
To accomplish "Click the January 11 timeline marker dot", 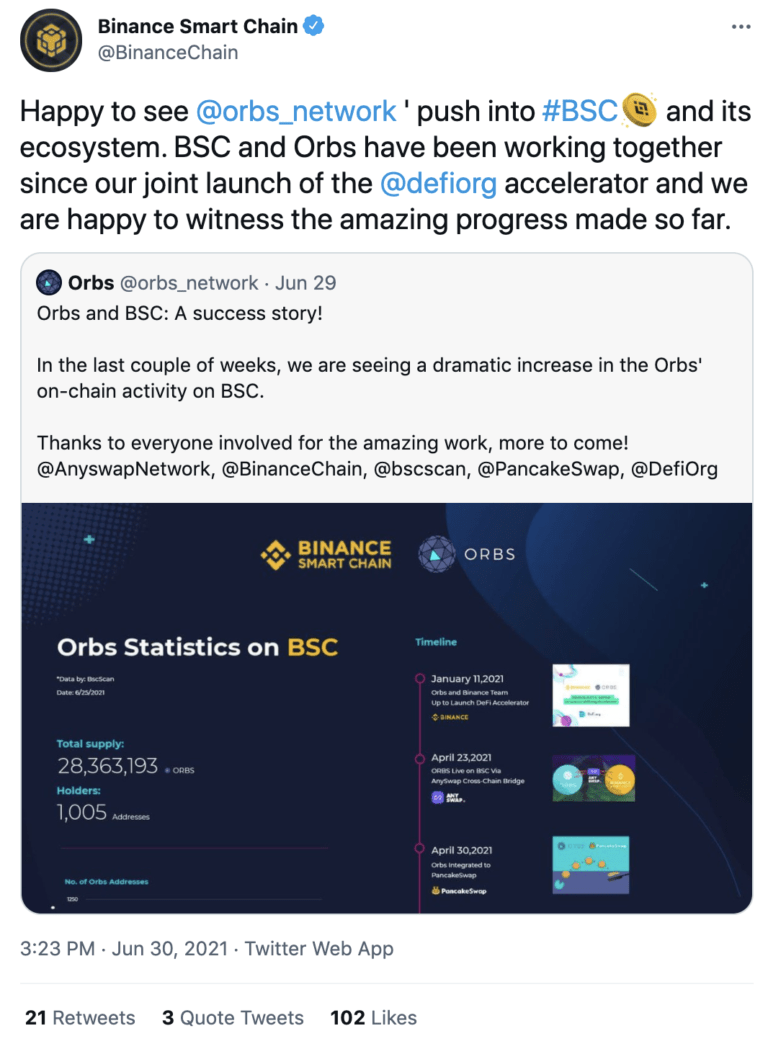I will (x=419, y=678).
